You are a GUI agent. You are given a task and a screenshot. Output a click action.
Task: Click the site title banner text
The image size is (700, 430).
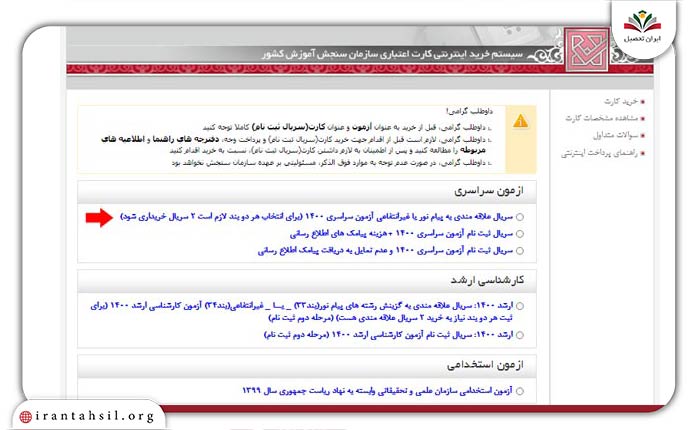click(392, 54)
